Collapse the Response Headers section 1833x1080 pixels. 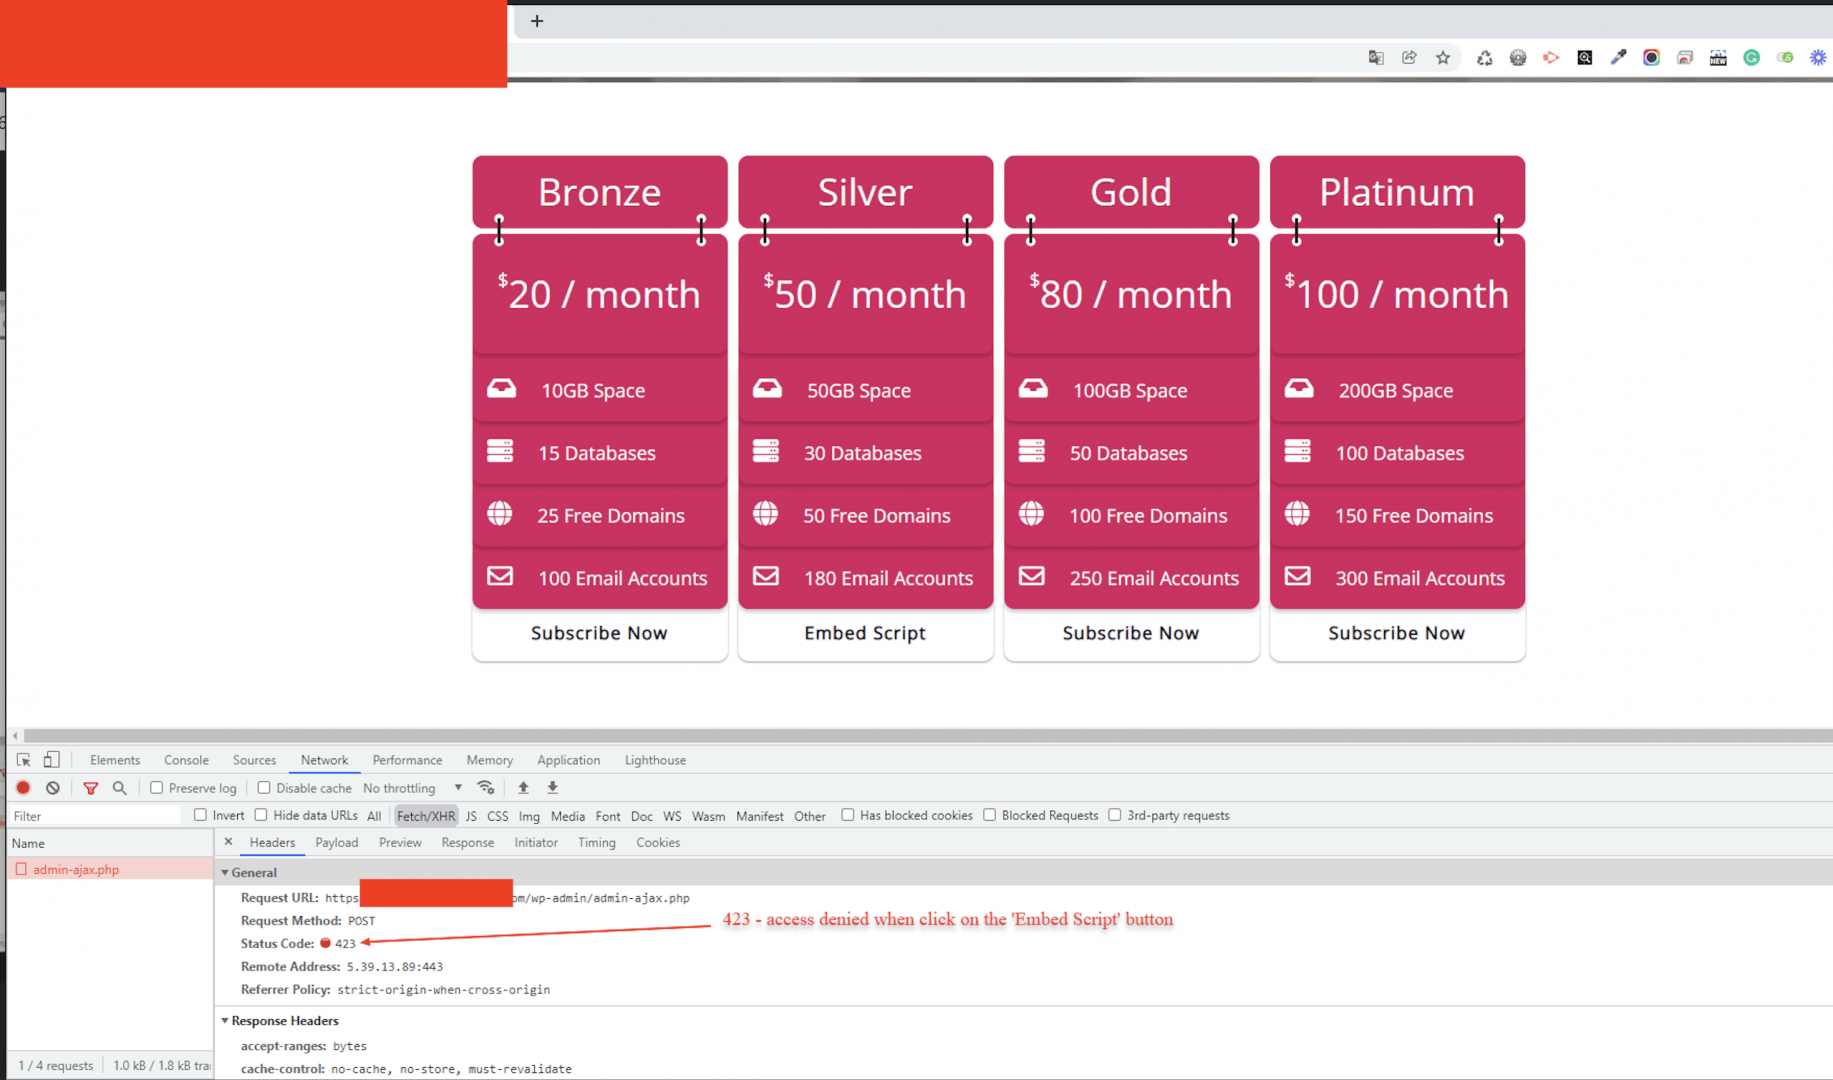coord(225,1021)
